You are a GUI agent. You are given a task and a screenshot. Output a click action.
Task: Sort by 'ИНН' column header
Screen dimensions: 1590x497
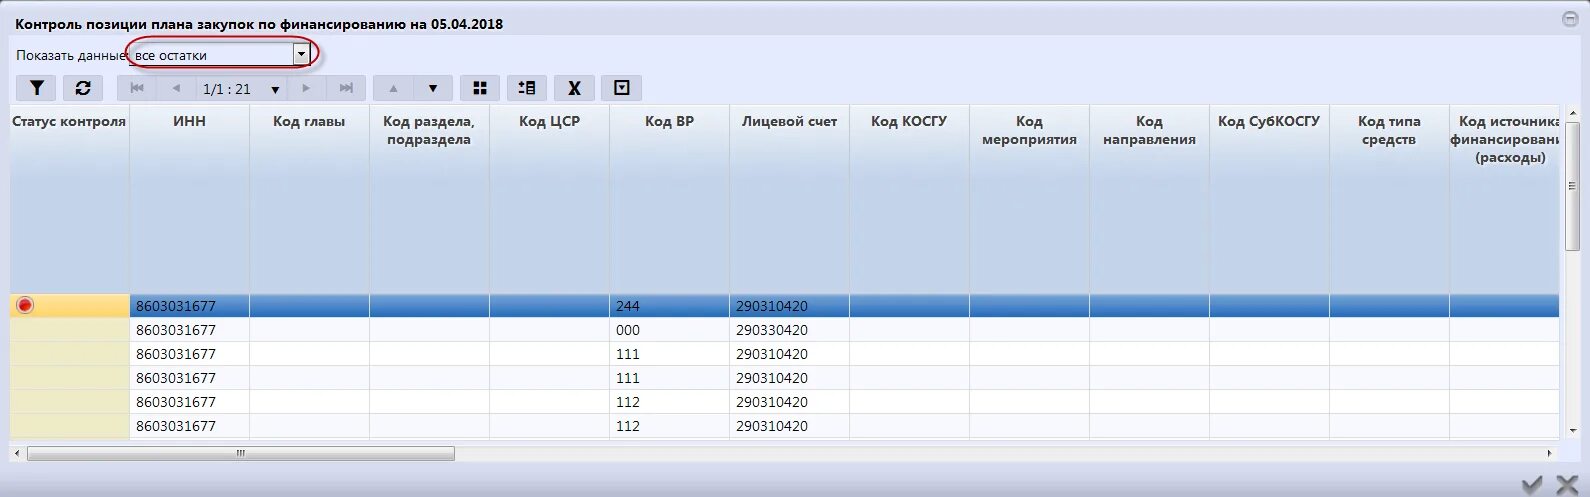(x=189, y=198)
